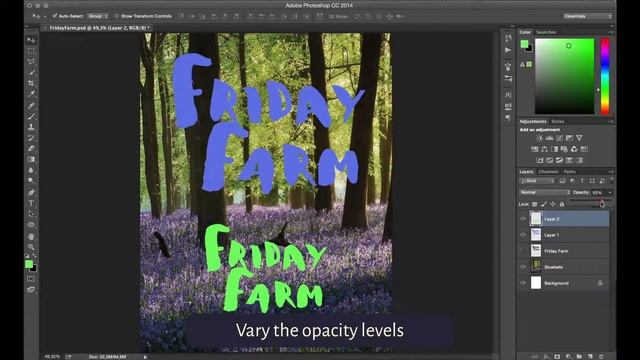The width and height of the screenshot is (640, 360).
Task: Open the layer filter Kind dropdown
Action: (x=537, y=181)
